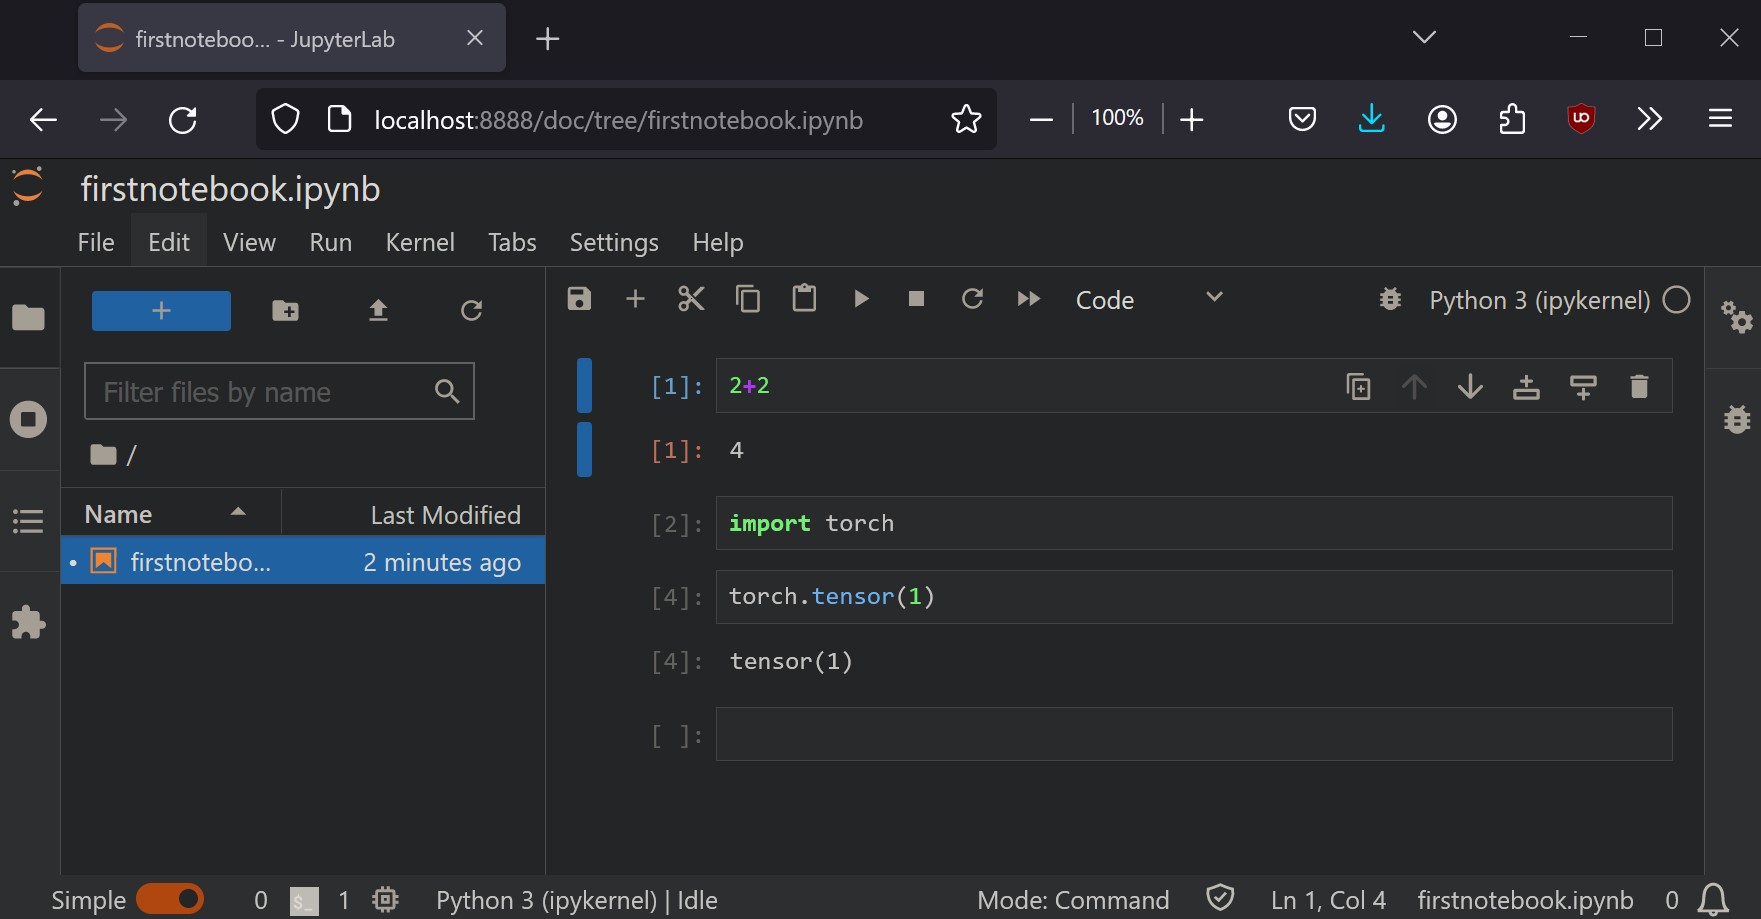This screenshot has width=1761, height=919.
Task: Click the root folder breadcrumb icon
Action: tap(103, 455)
